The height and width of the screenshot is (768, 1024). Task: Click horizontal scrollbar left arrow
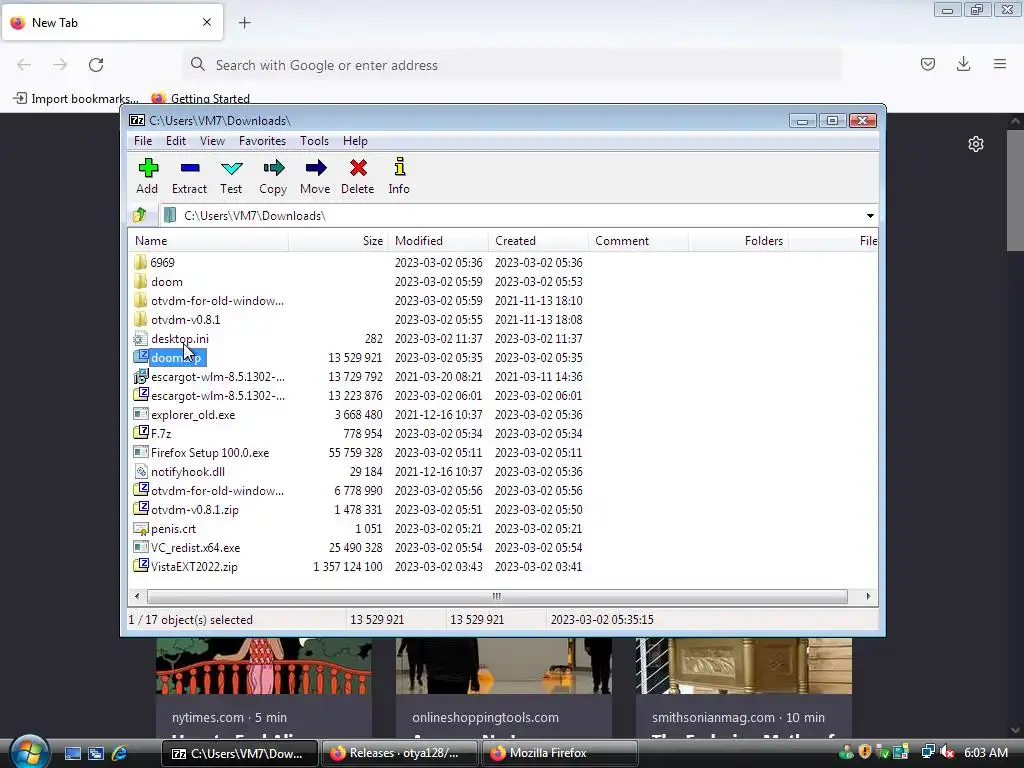[x=136, y=596]
